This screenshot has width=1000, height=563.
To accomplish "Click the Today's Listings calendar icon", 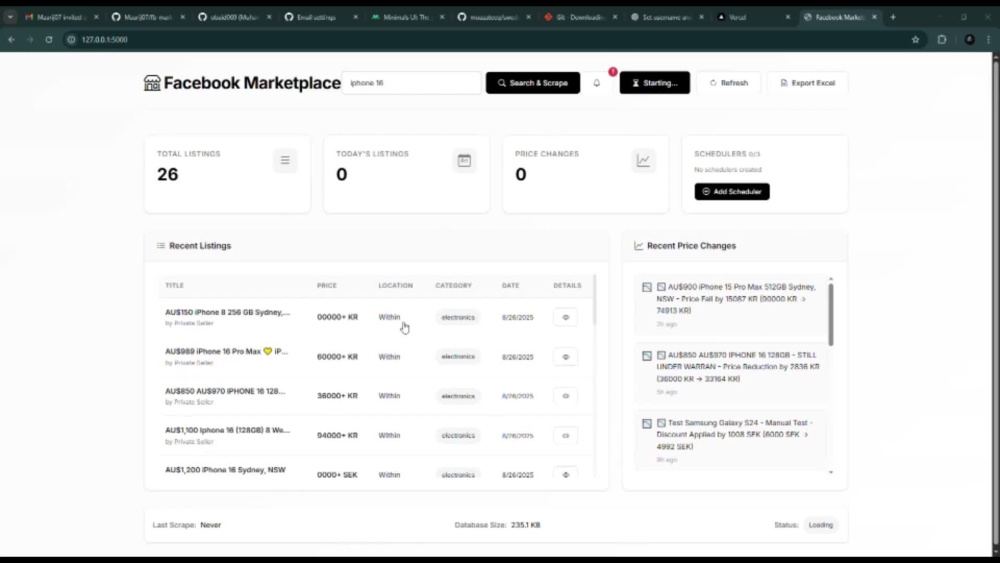I will coord(464,161).
